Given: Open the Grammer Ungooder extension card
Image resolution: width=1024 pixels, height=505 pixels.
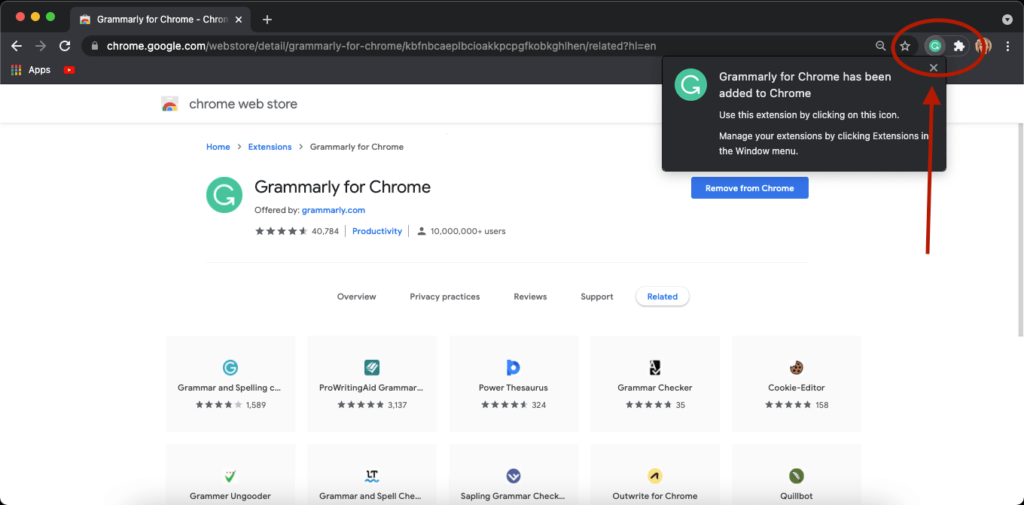Looking at the screenshot, I should 230,474.
